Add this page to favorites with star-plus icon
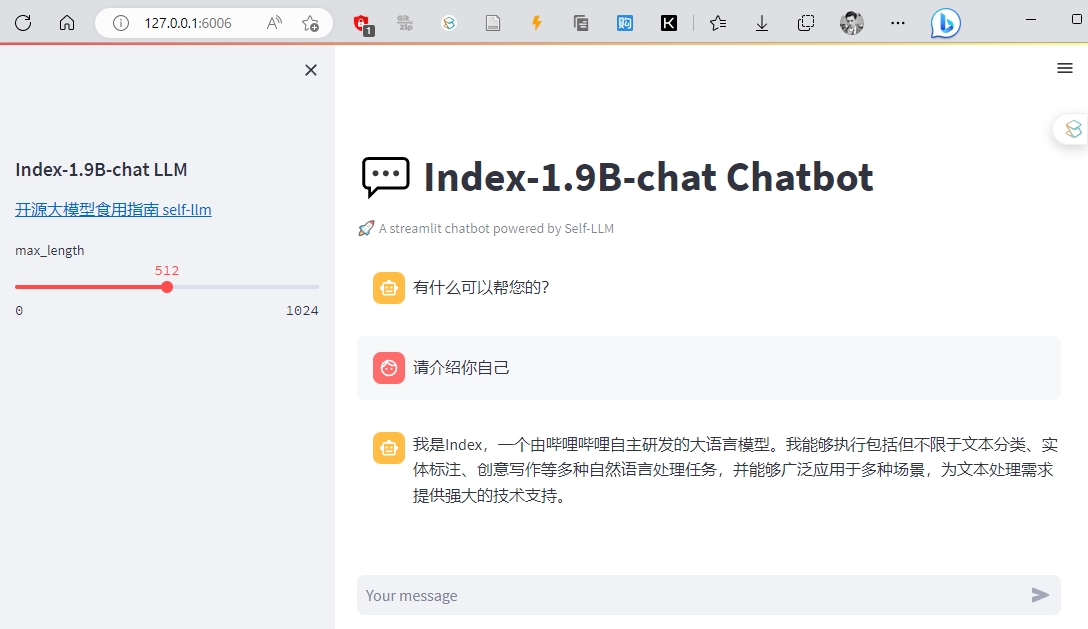1088x629 pixels. point(311,22)
